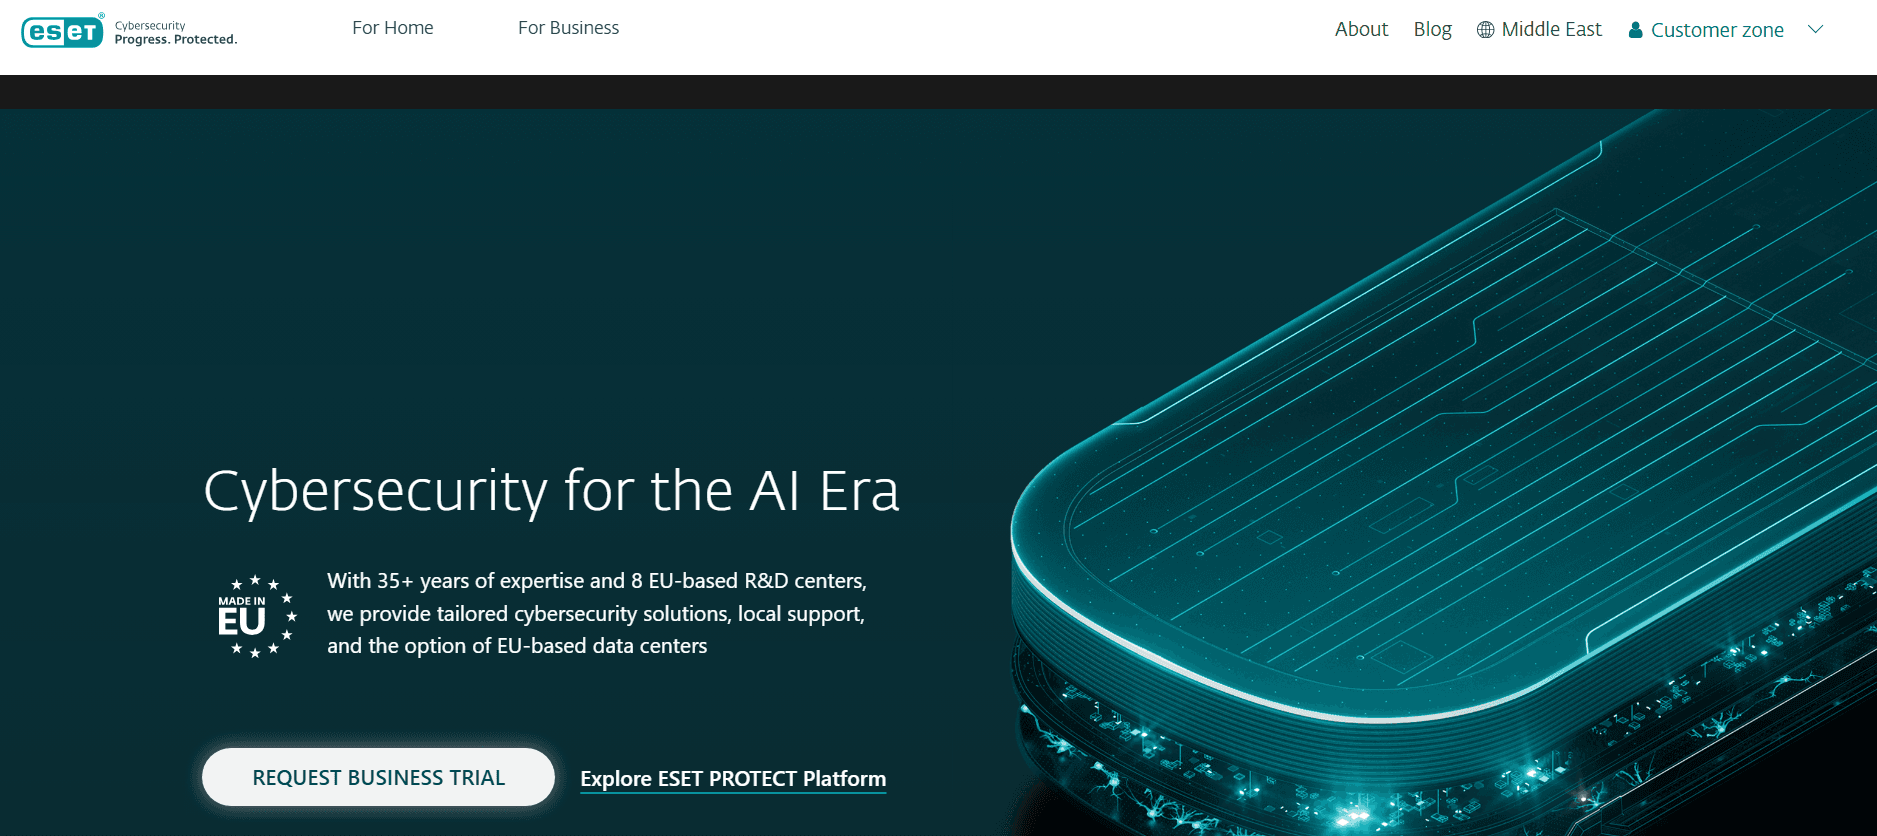Viewport: 1877px width, 836px height.
Task: Open the Customer zone link
Action: 1717,30
